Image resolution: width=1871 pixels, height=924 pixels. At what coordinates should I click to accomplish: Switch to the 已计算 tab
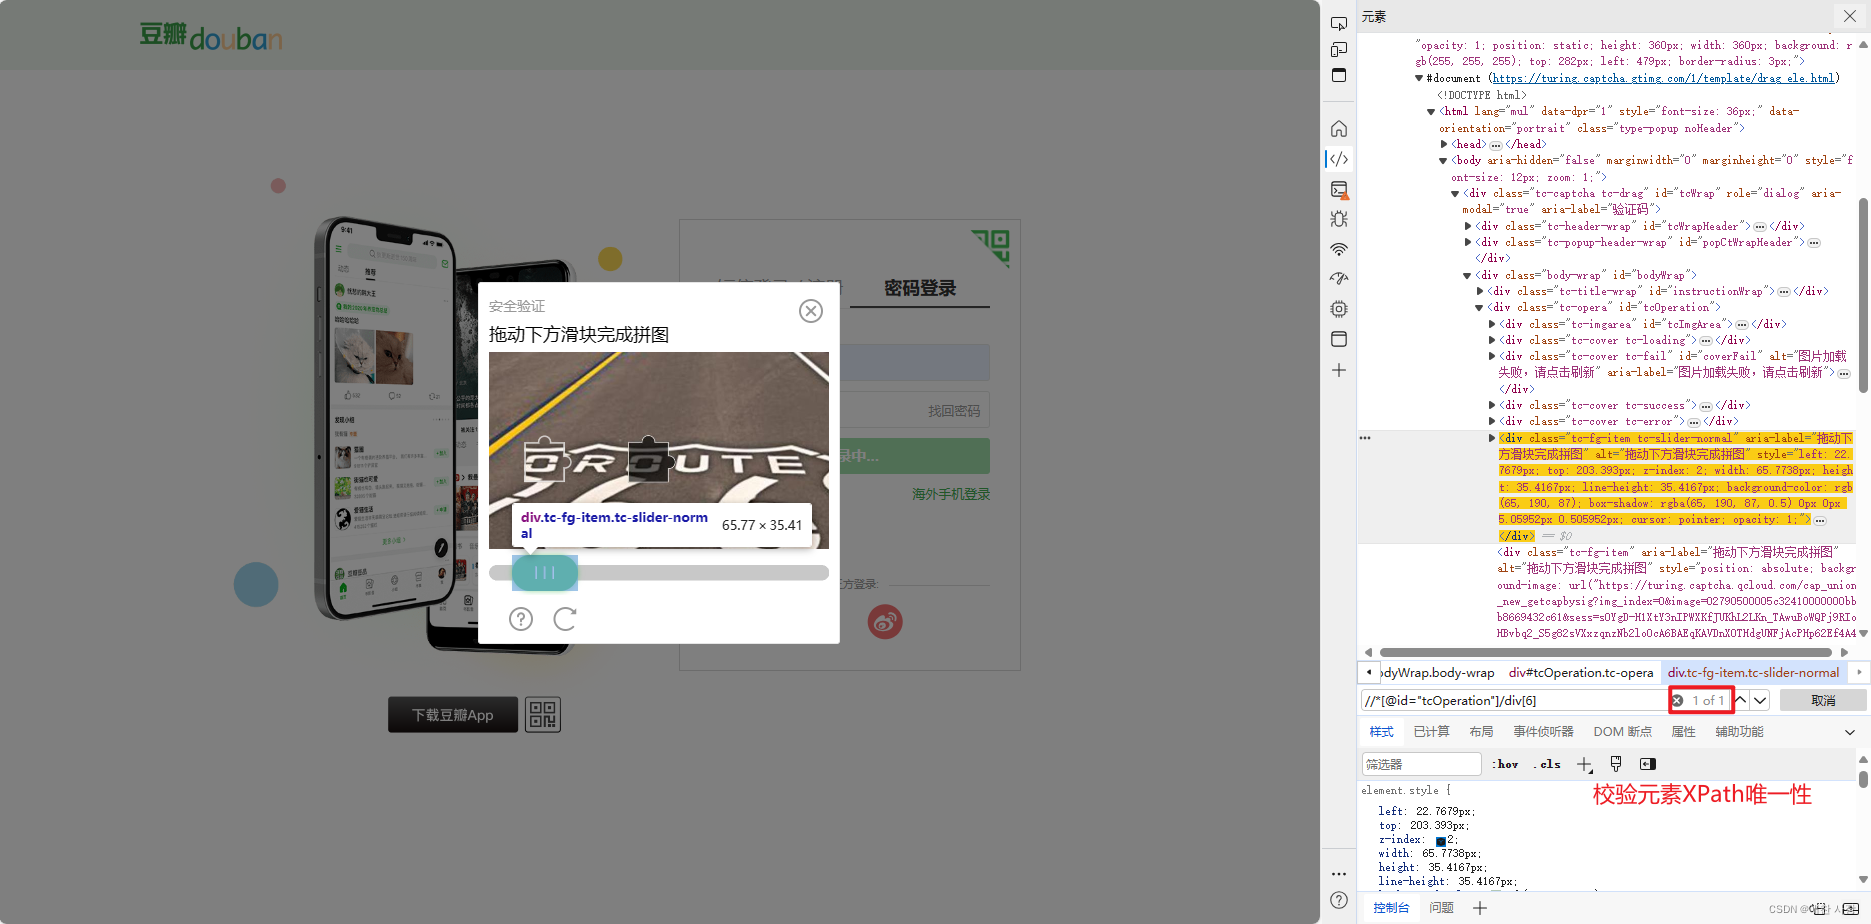tap(1431, 732)
